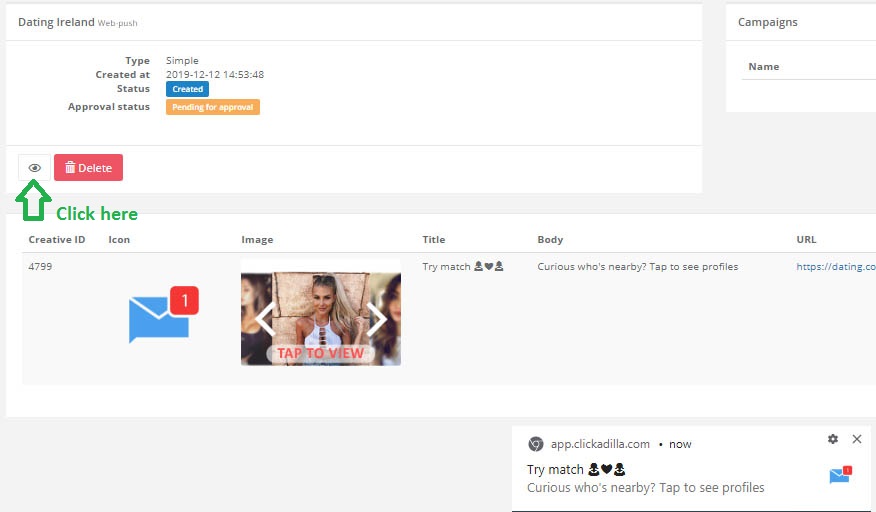Click the Chrome icon in the notification header
The image size is (876, 512).
536,444
